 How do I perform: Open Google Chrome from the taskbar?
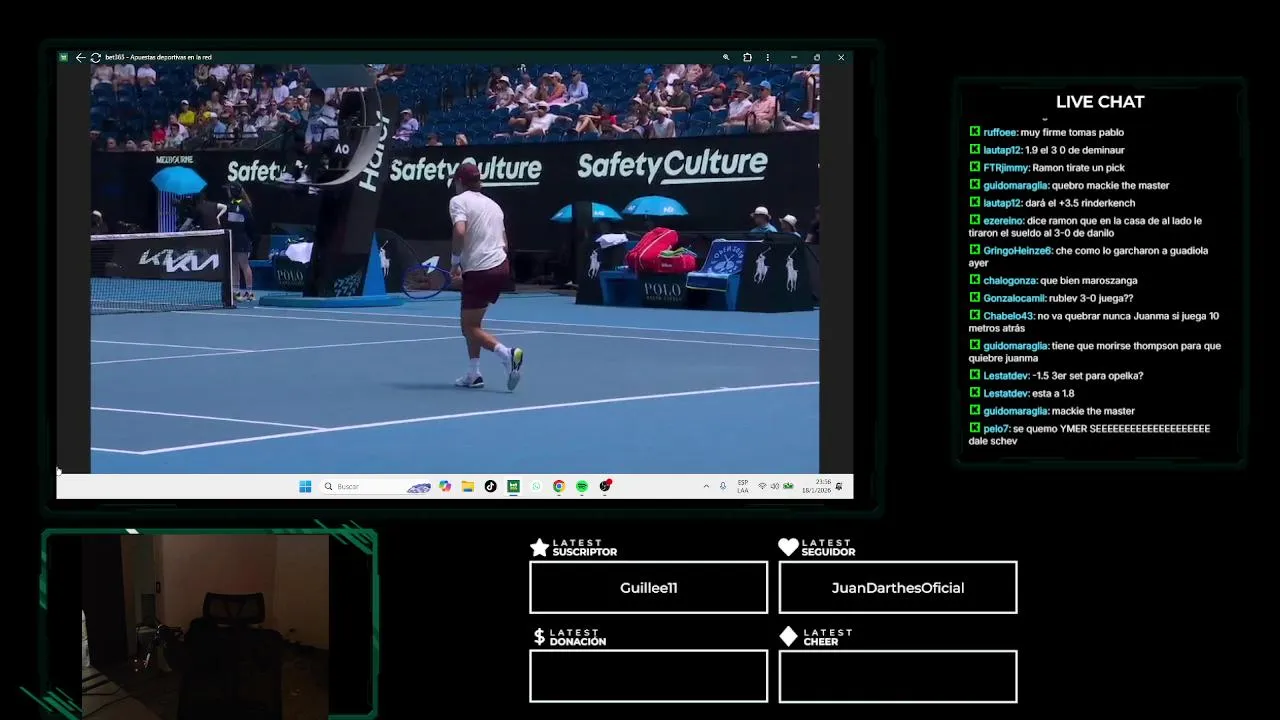click(559, 487)
